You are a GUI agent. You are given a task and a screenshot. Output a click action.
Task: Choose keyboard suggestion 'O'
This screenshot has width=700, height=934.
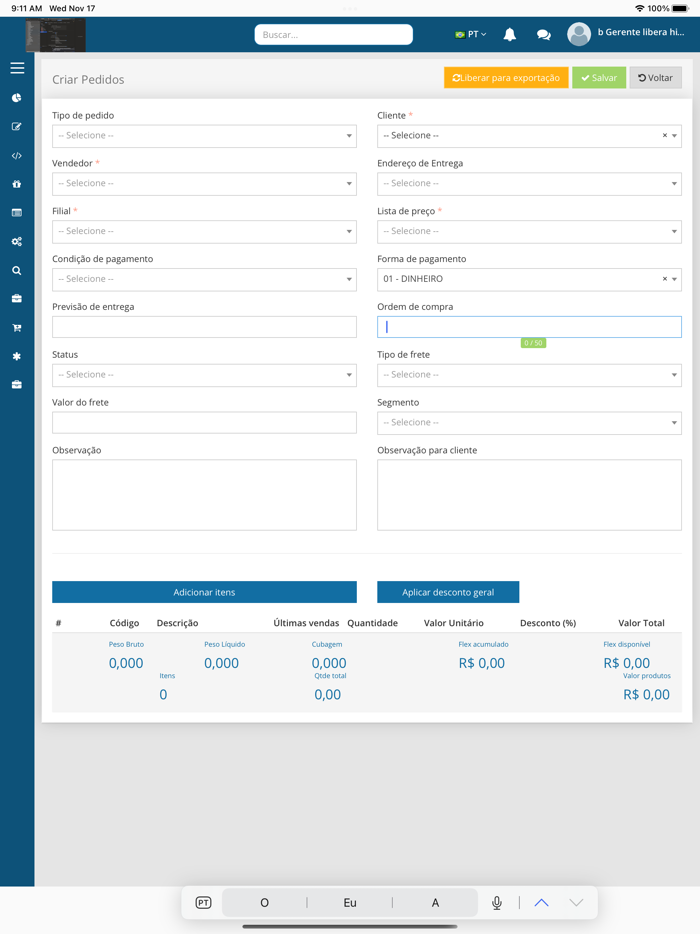pyautogui.click(x=265, y=903)
